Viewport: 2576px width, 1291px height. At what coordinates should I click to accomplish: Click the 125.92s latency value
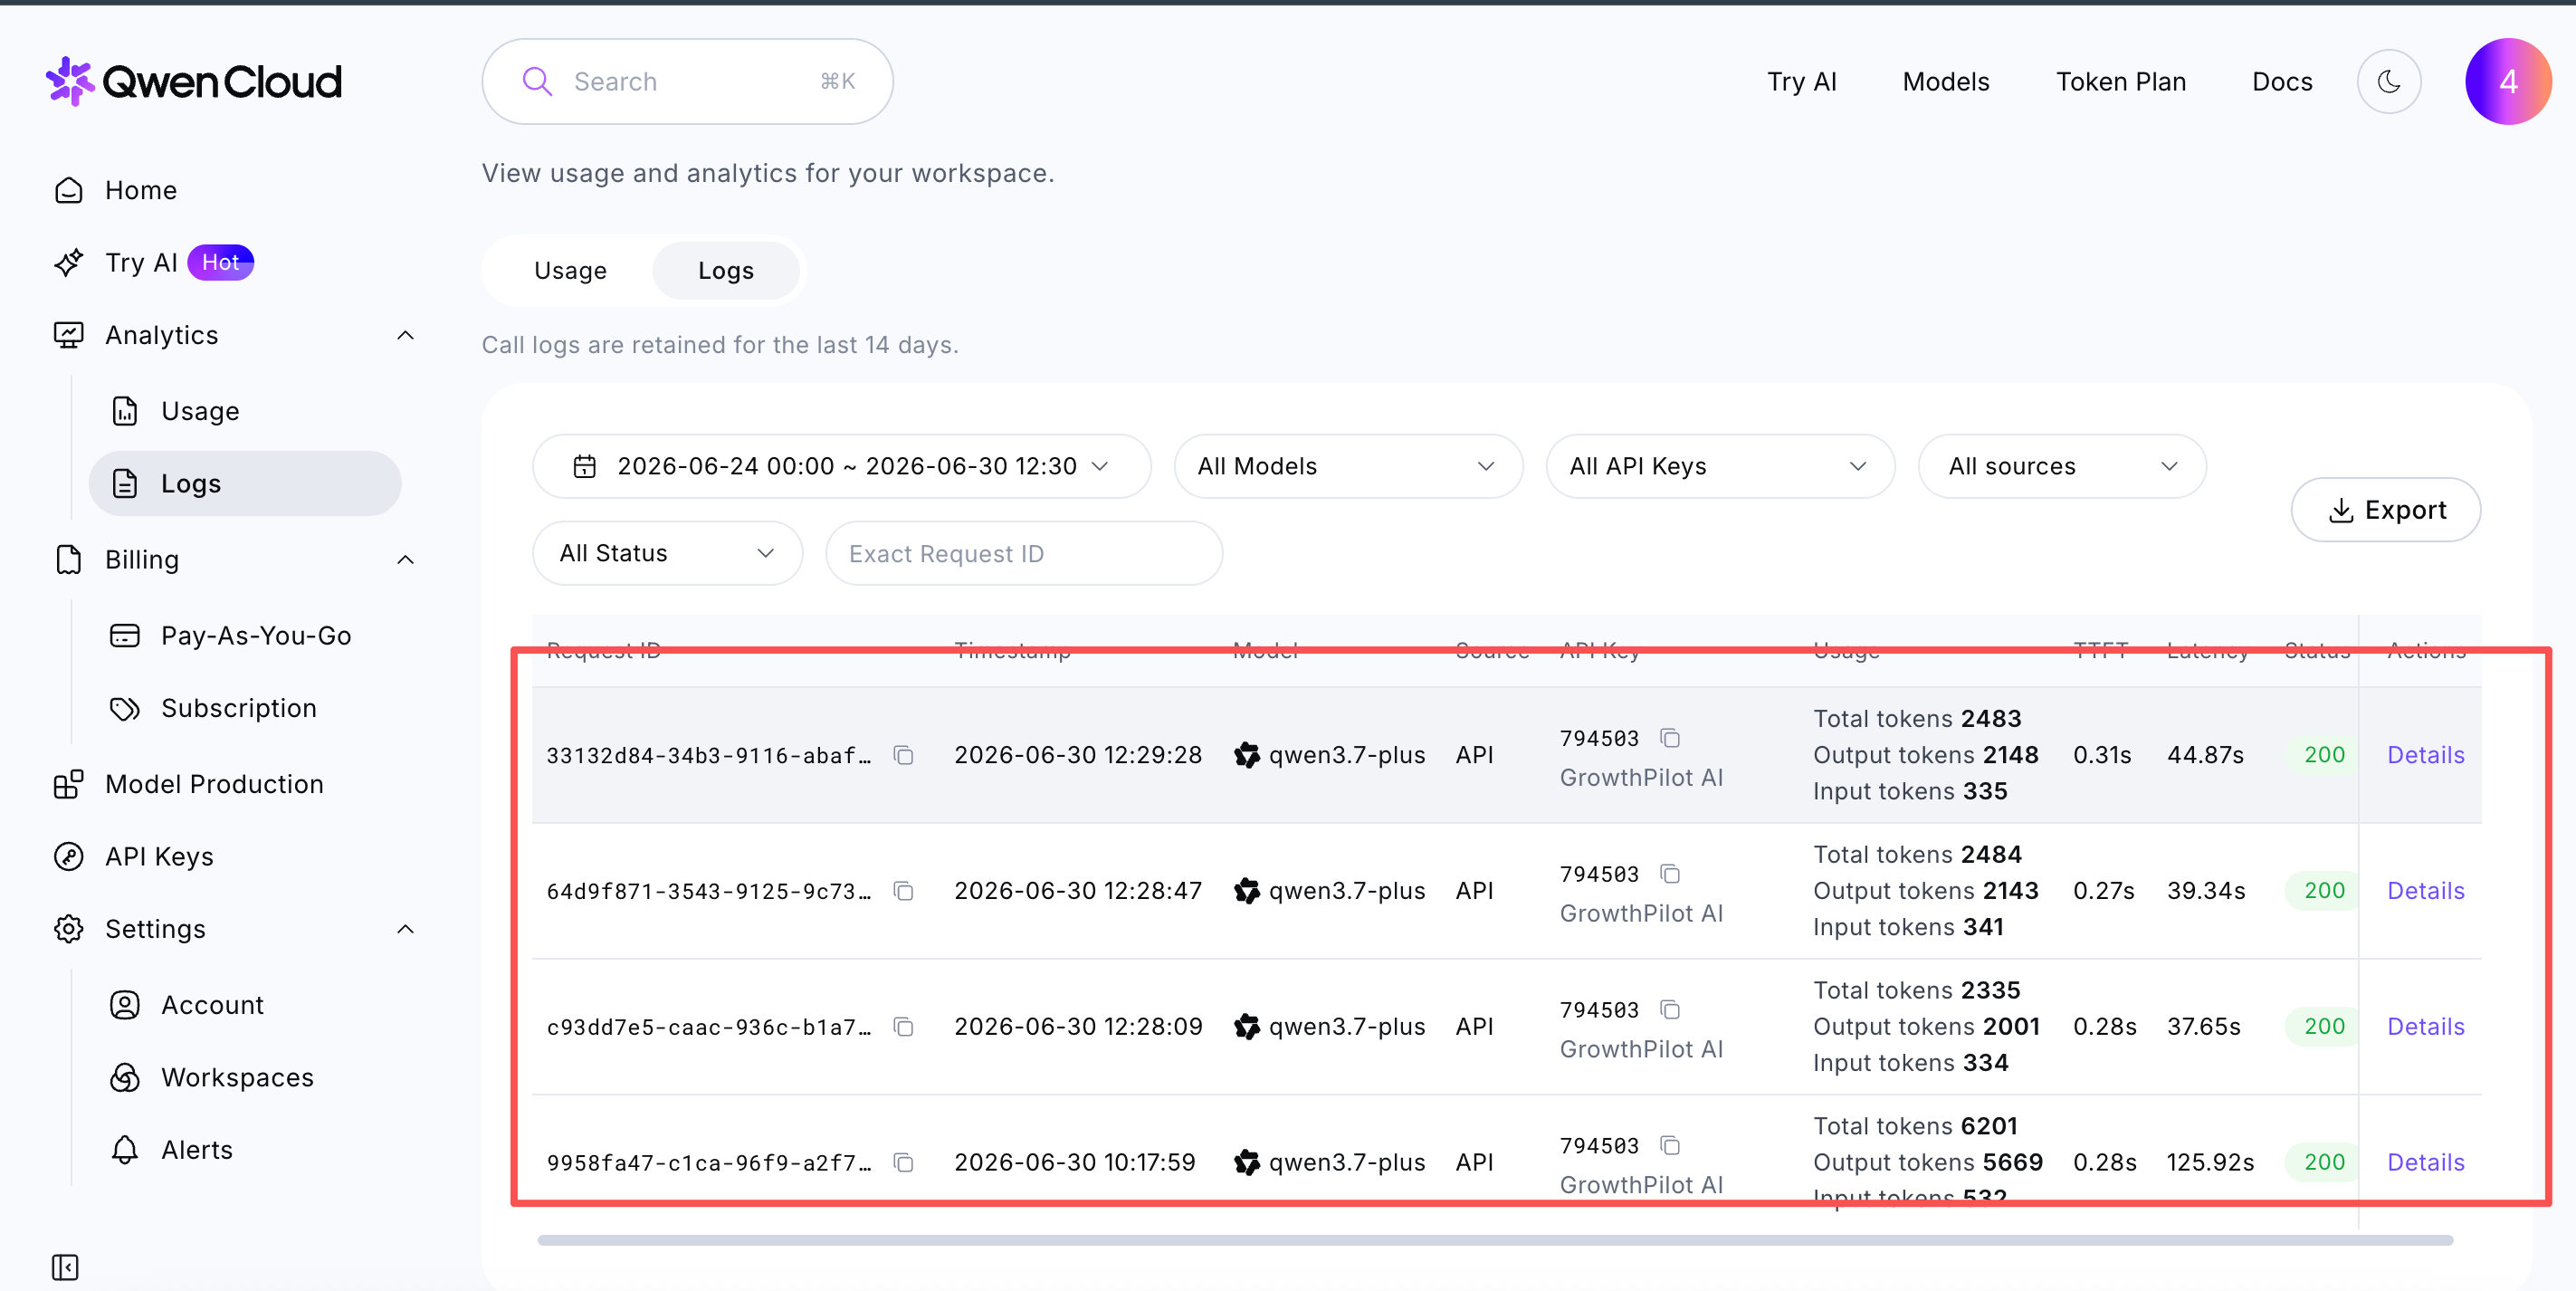[x=2210, y=1162]
